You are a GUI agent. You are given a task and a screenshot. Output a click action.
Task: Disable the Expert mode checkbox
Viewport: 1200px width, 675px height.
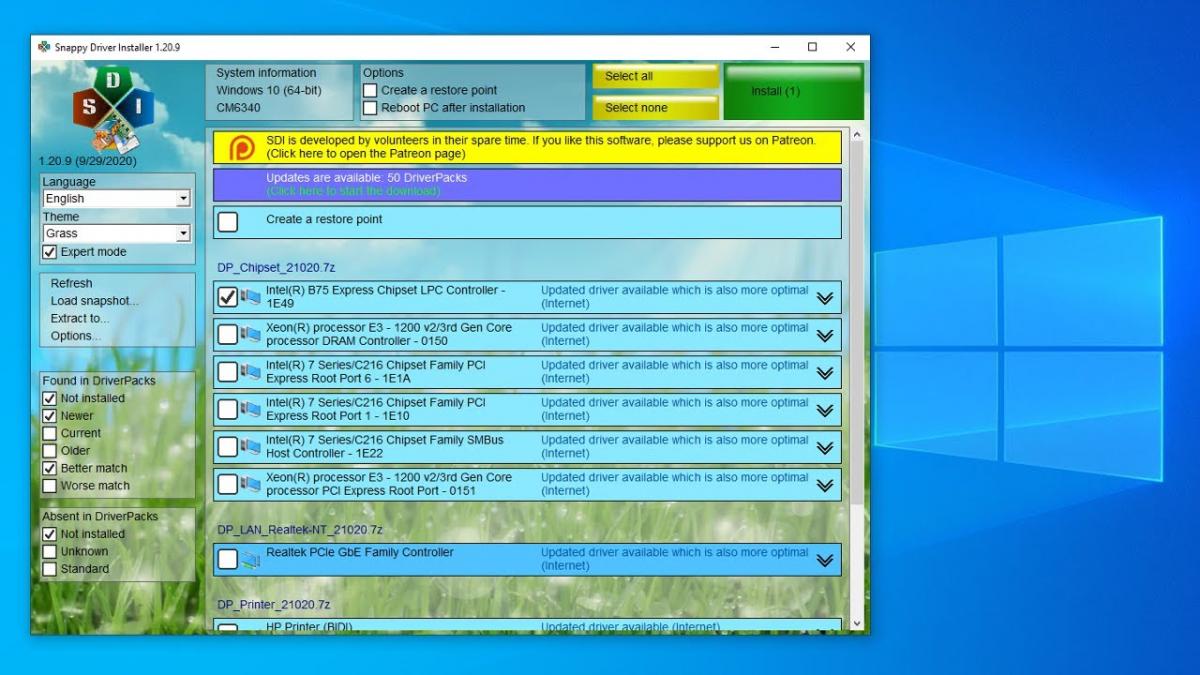tap(50, 252)
